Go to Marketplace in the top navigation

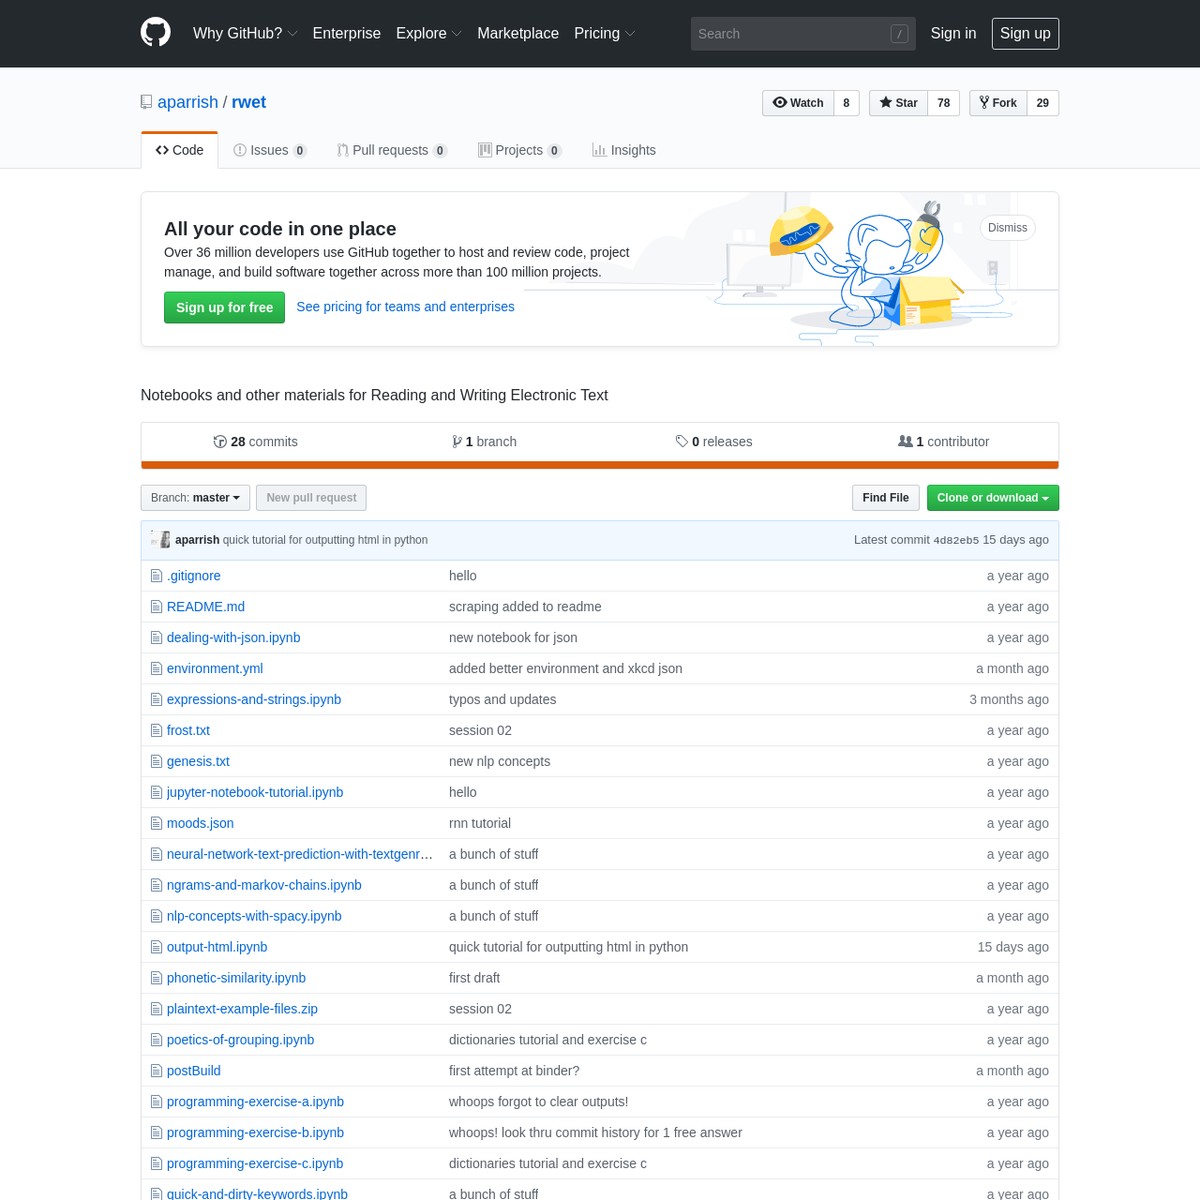coord(518,33)
